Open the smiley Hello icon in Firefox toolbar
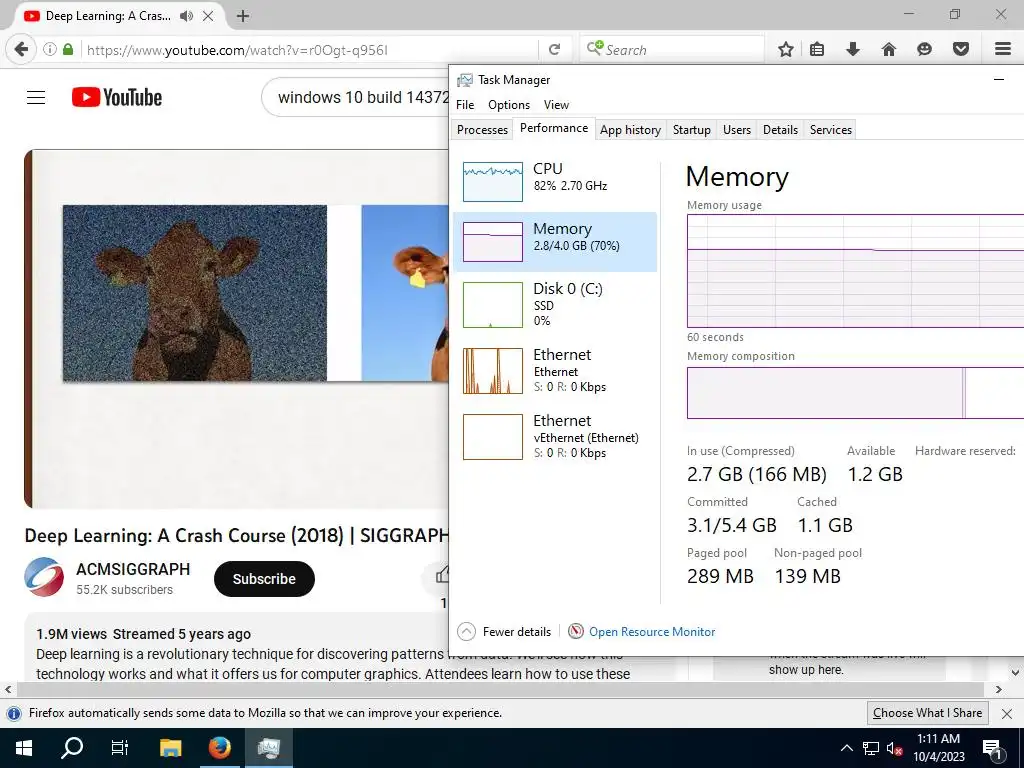The width and height of the screenshot is (1024, 768). (x=924, y=50)
